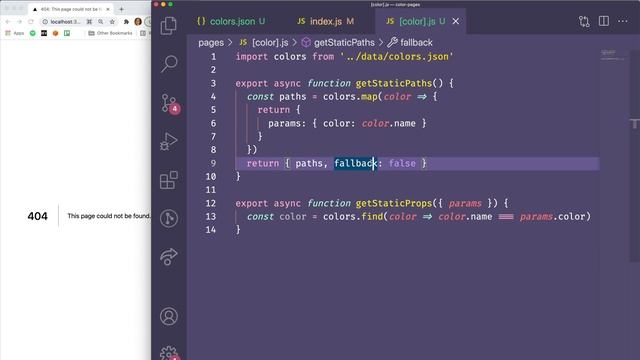Open the Search view in activity bar
The width and height of the screenshot is (640, 360).
click(169, 64)
